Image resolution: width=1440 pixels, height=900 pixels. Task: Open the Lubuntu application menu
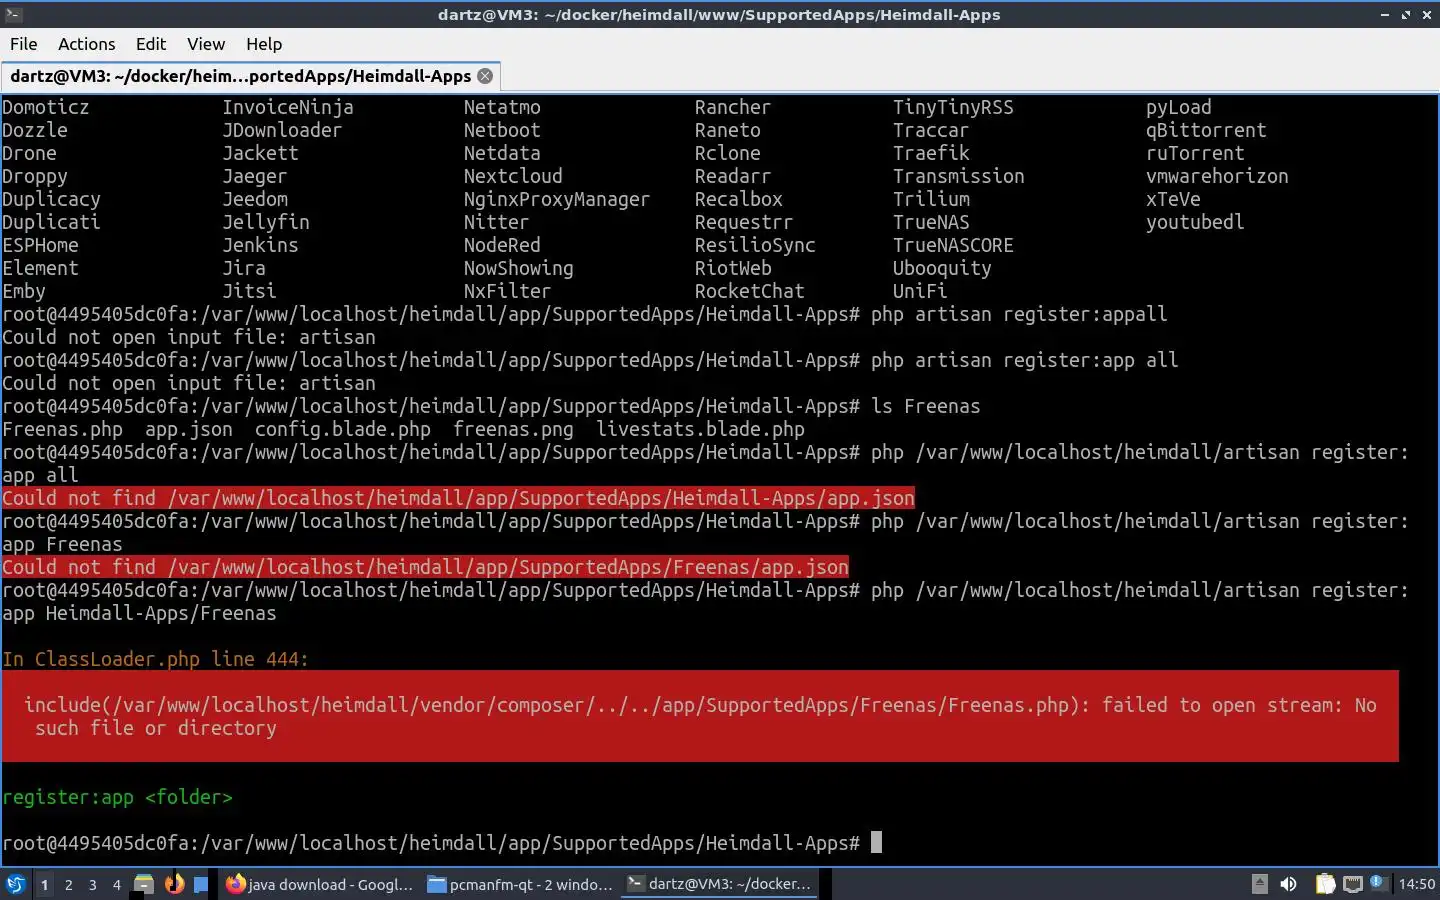point(15,884)
